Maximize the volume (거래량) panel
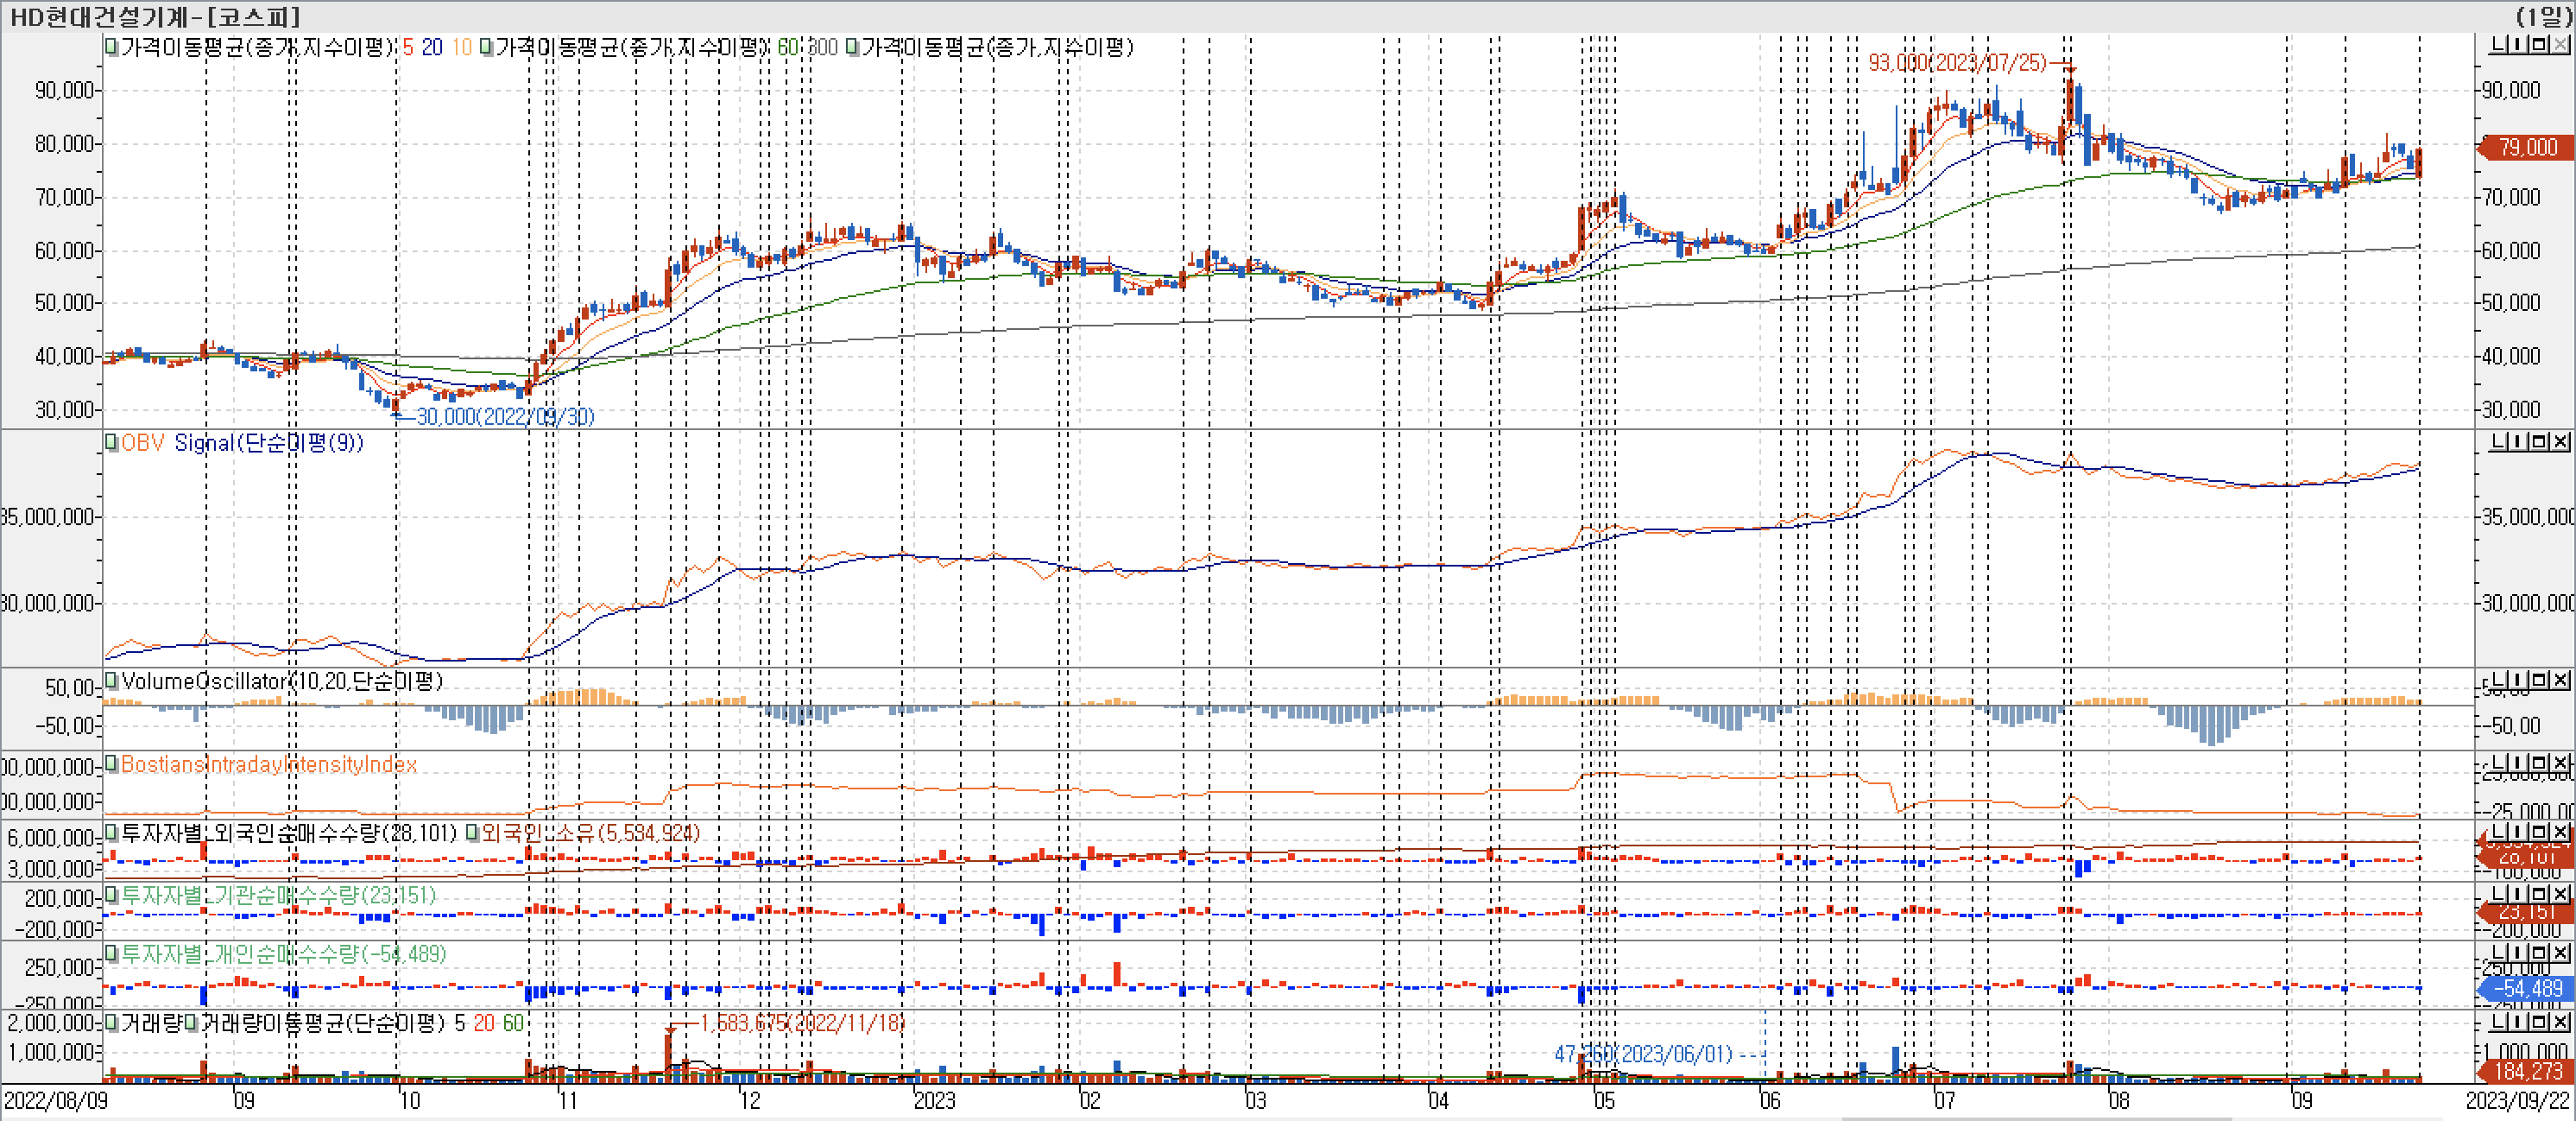Screen dimensions: 2576x1121 [2538, 1022]
